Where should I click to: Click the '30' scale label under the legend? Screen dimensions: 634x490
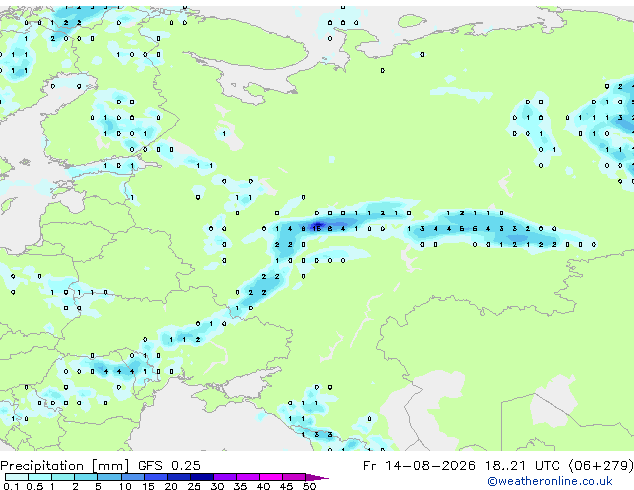217,486
